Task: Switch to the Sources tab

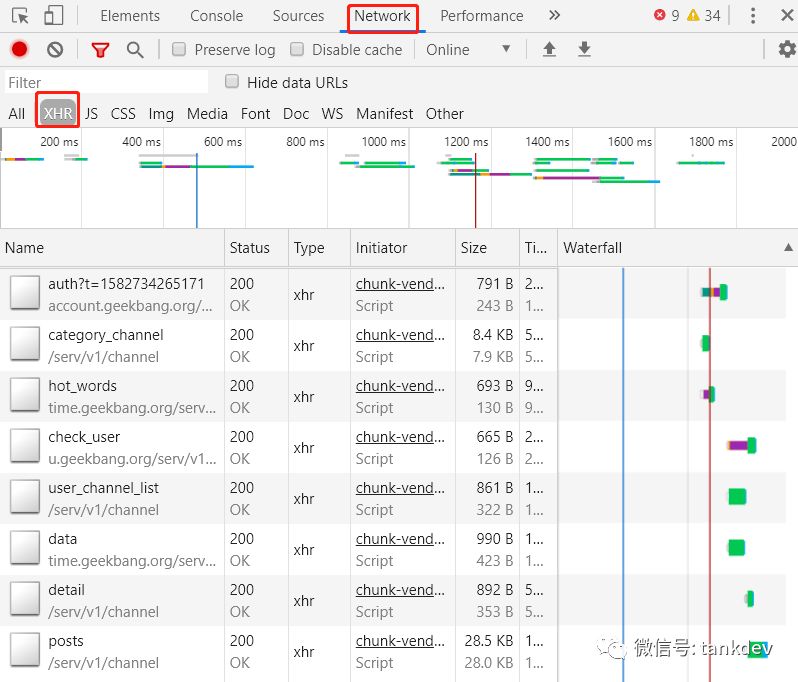Action: [298, 16]
